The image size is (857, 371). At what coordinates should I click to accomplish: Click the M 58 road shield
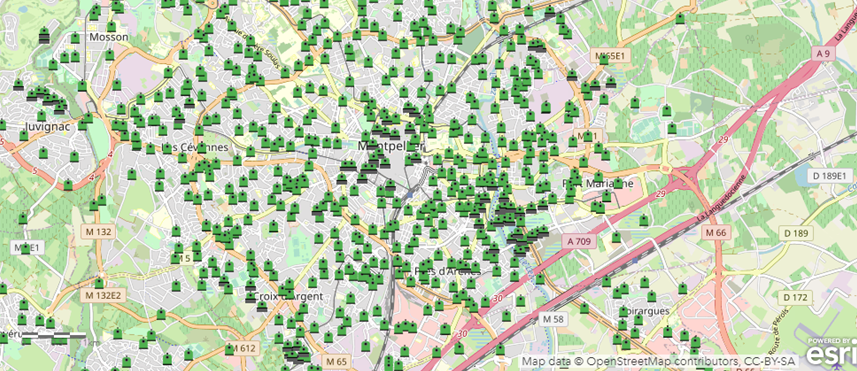pos(553,318)
